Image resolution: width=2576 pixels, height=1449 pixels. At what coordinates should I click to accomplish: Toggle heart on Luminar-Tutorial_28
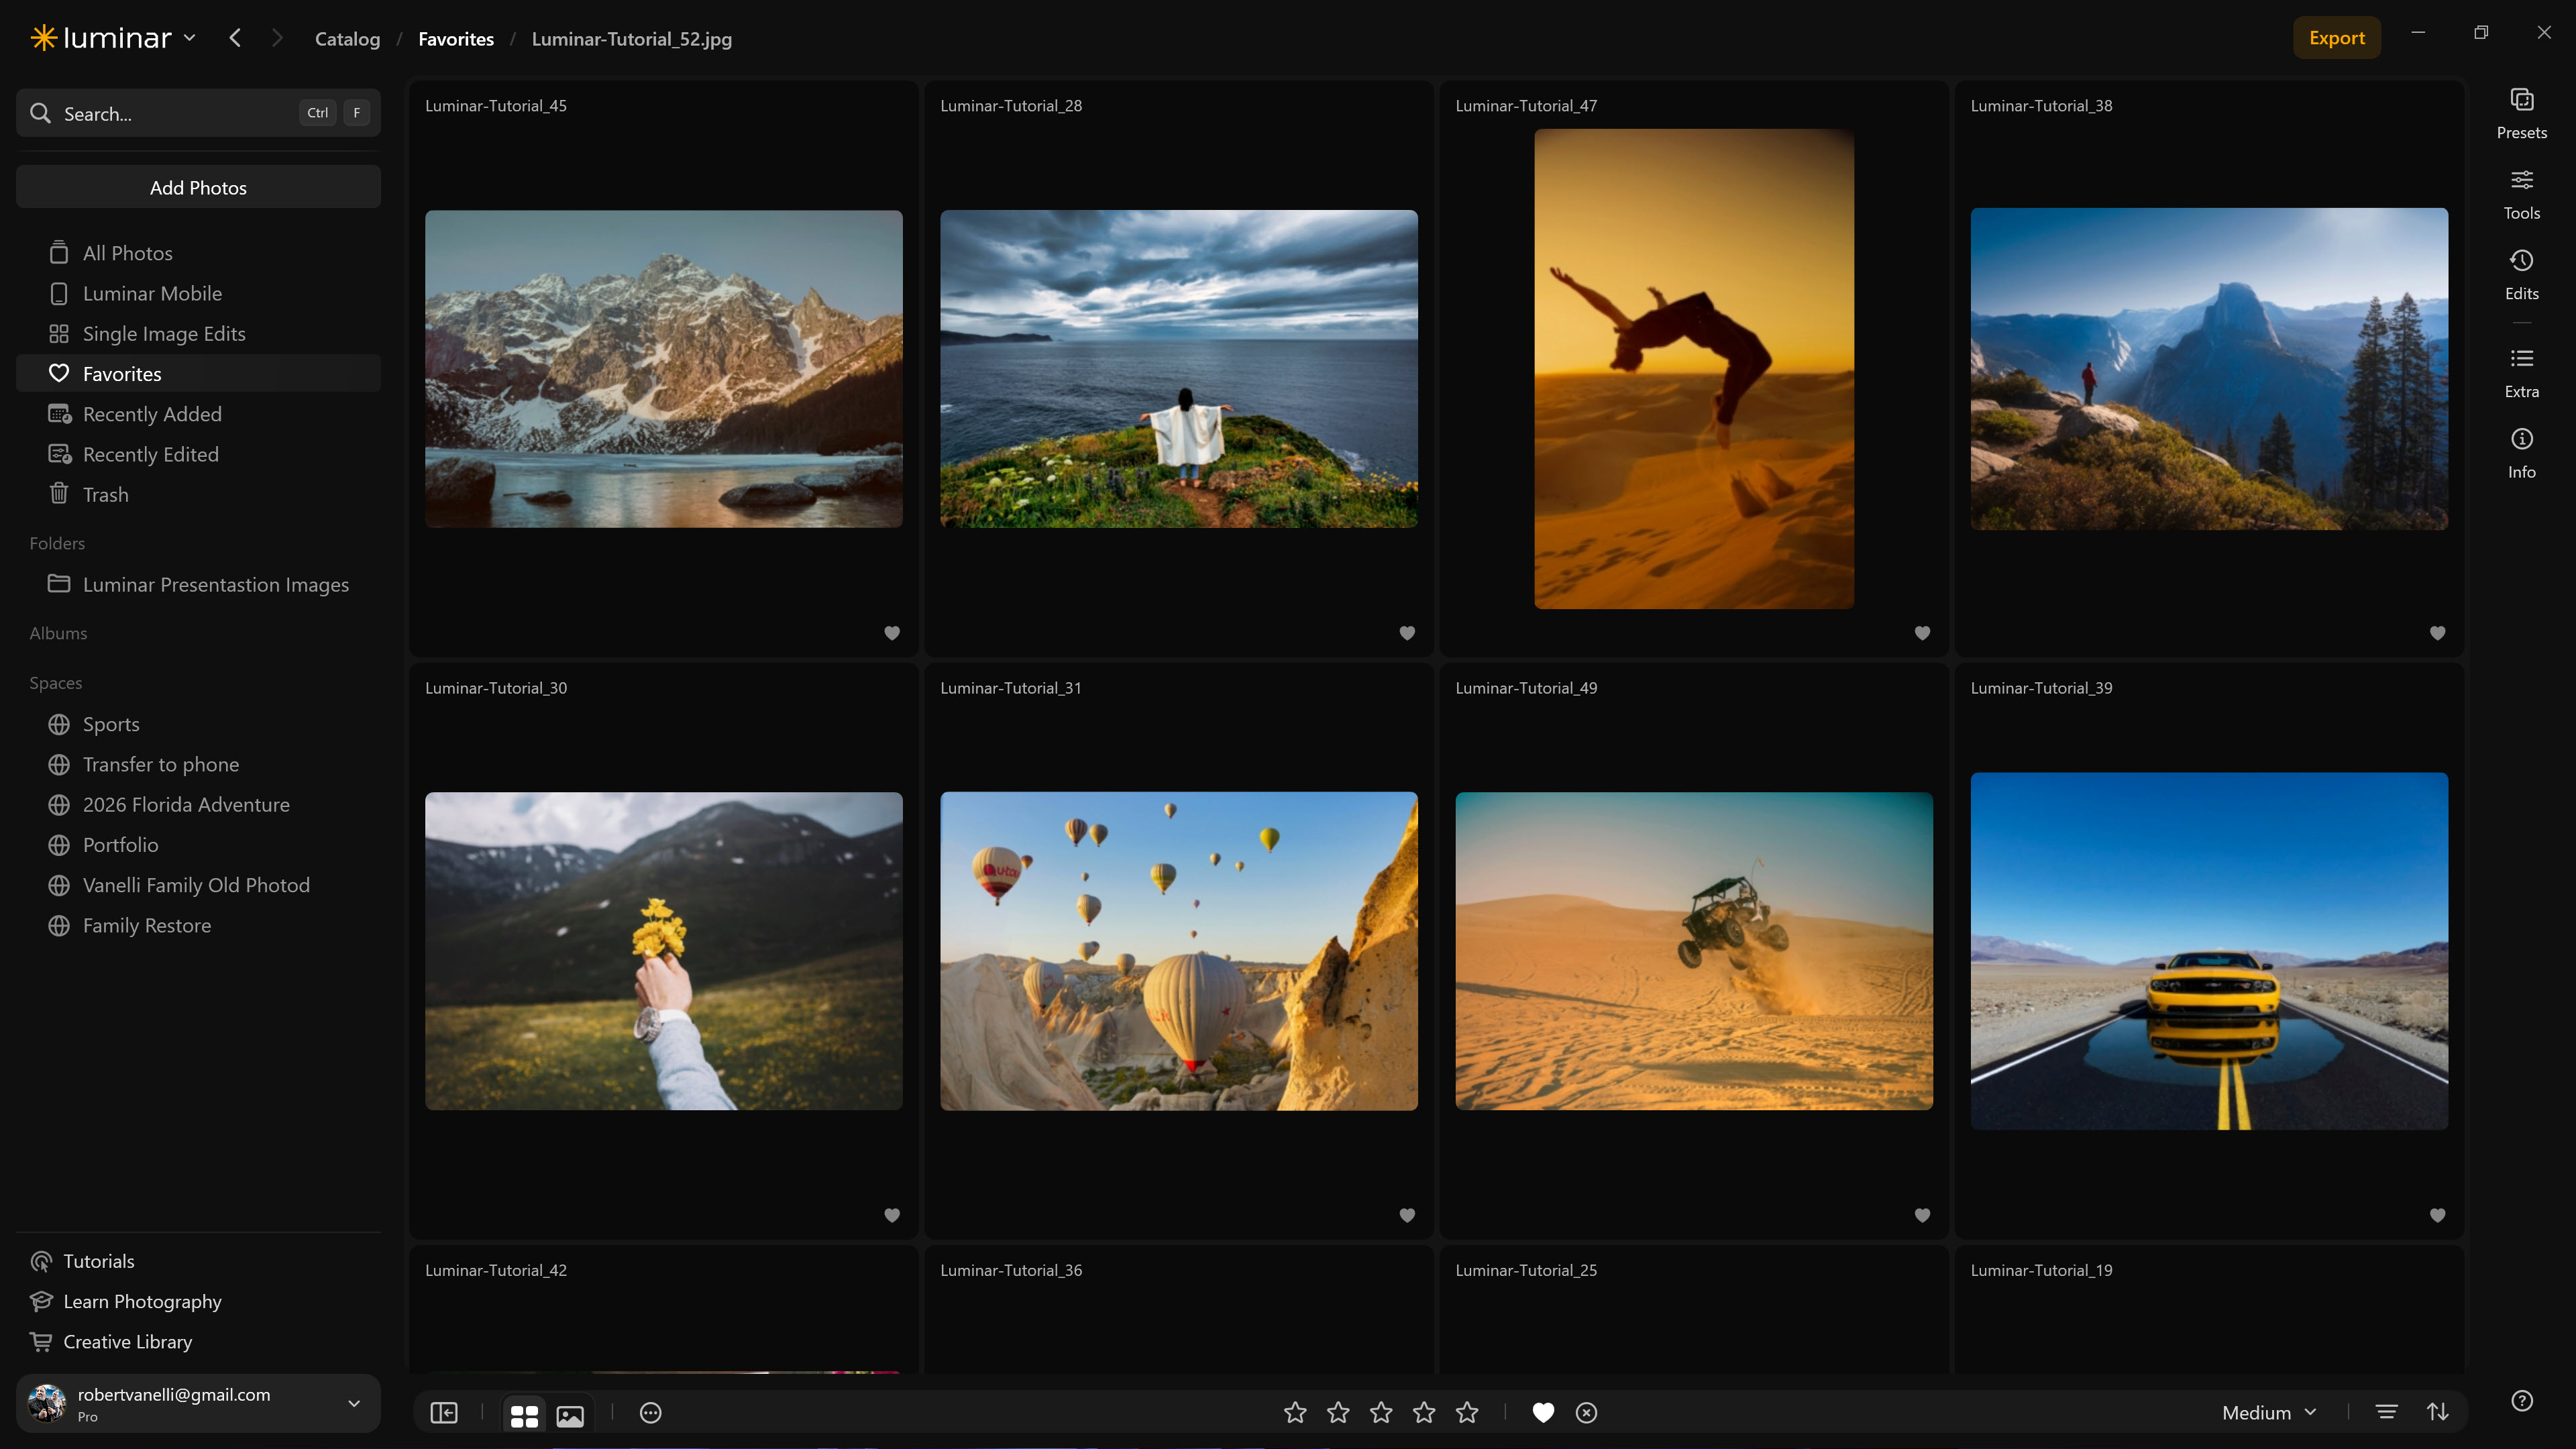pyautogui.click(x=1407, y=633)
